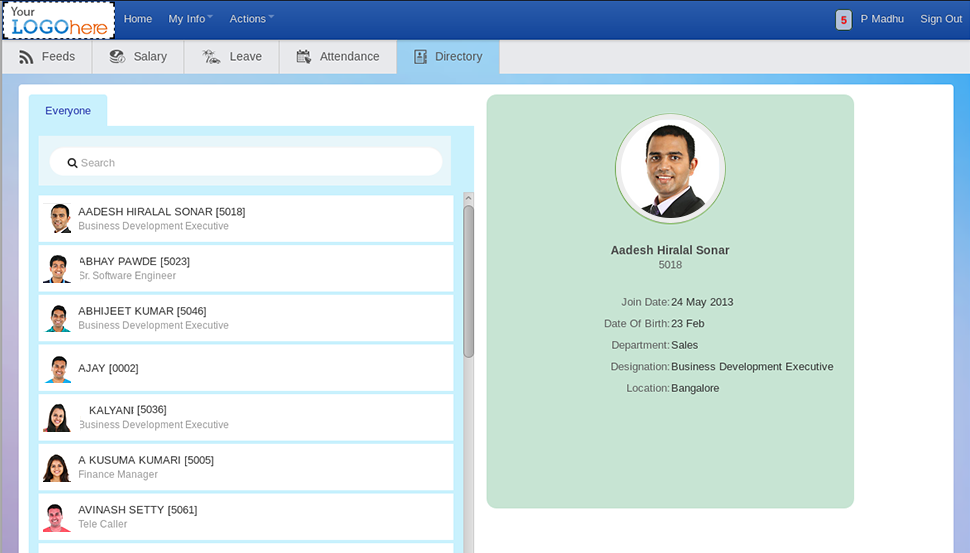
Task: Click the Your LOGO here logo
Action: 59,20
